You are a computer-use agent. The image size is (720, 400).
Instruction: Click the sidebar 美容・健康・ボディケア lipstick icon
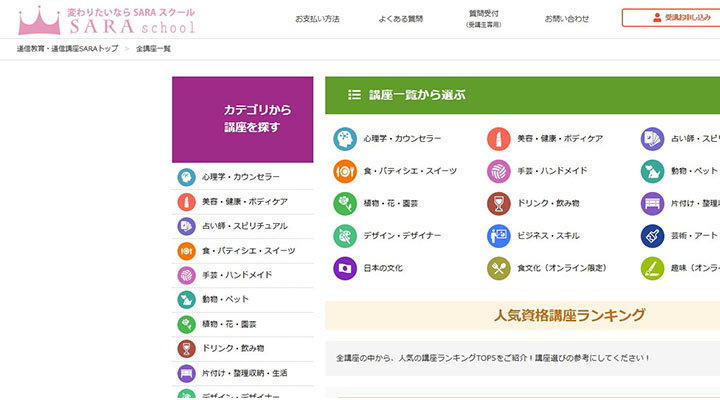[x=186, y=202]
